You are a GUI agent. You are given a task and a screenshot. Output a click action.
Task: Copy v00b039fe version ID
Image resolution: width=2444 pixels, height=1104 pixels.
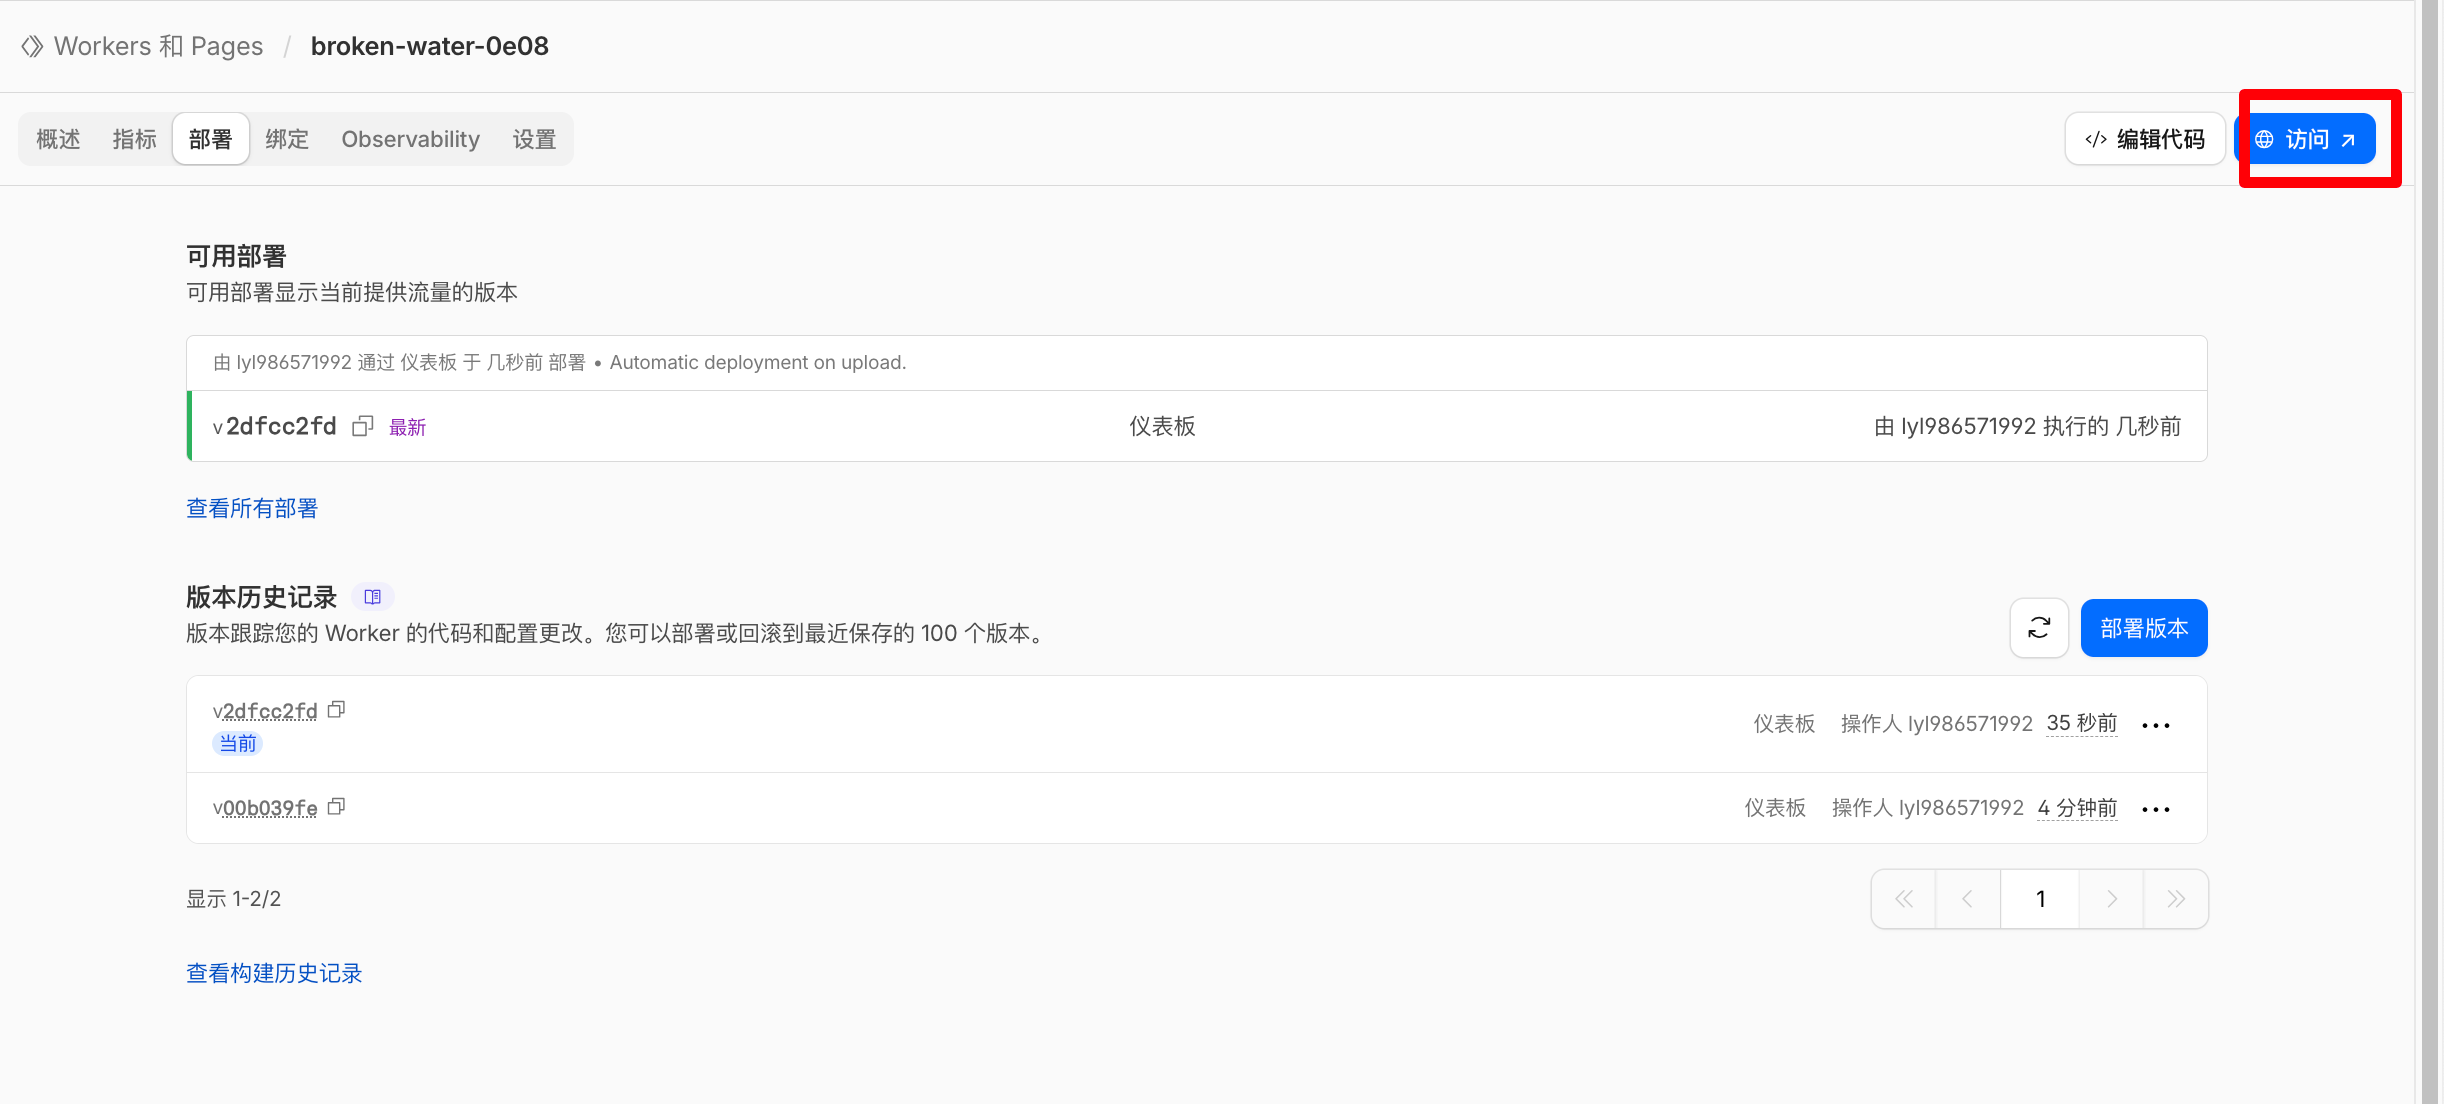click(x=337, y=807)
